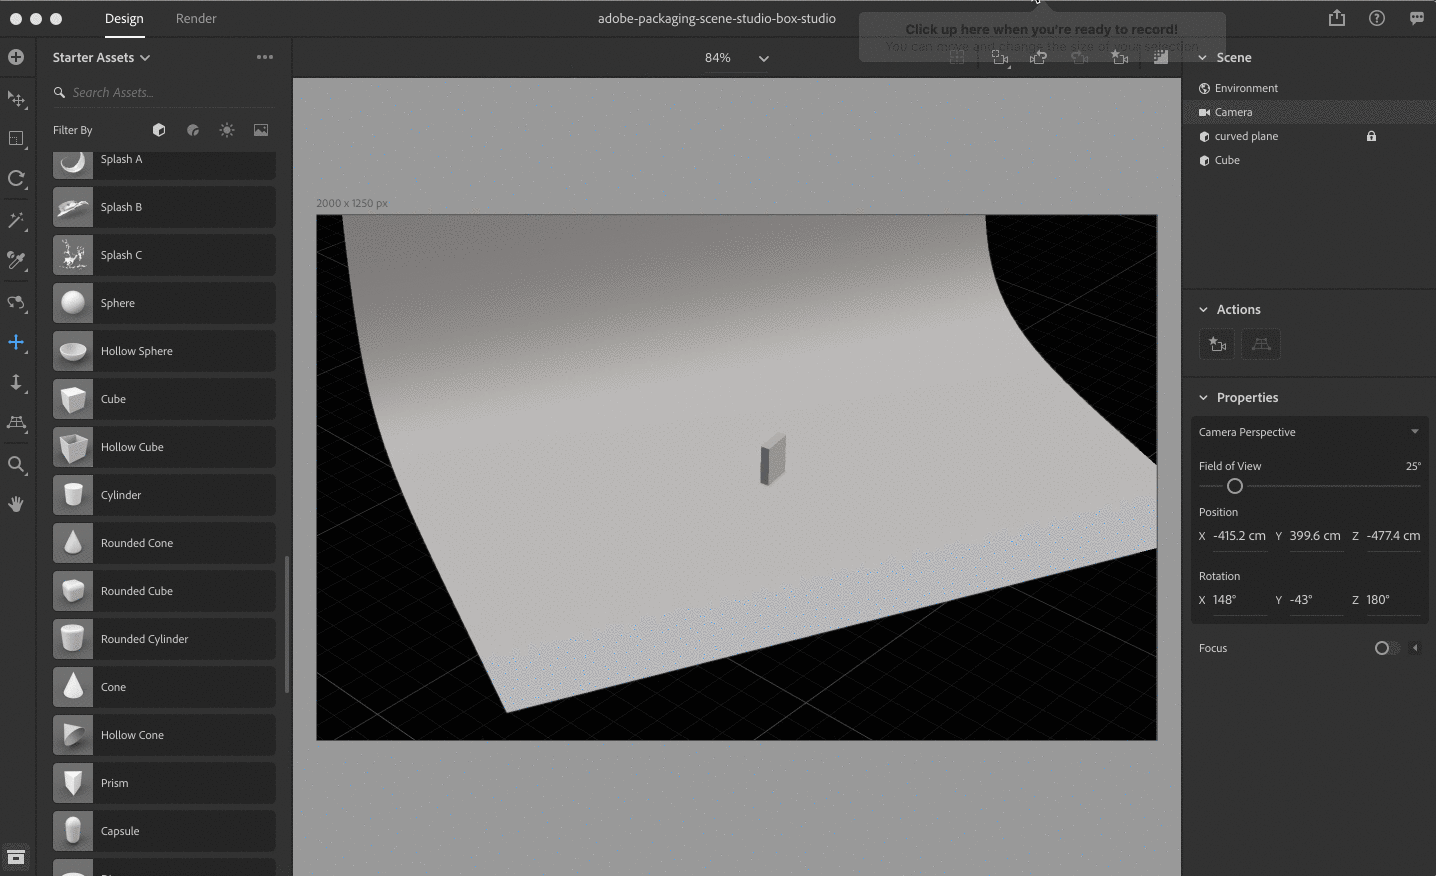Unlock the curved plane layer lock
Viewport: 1436px width, 876px height.
tap(1371, 136)
